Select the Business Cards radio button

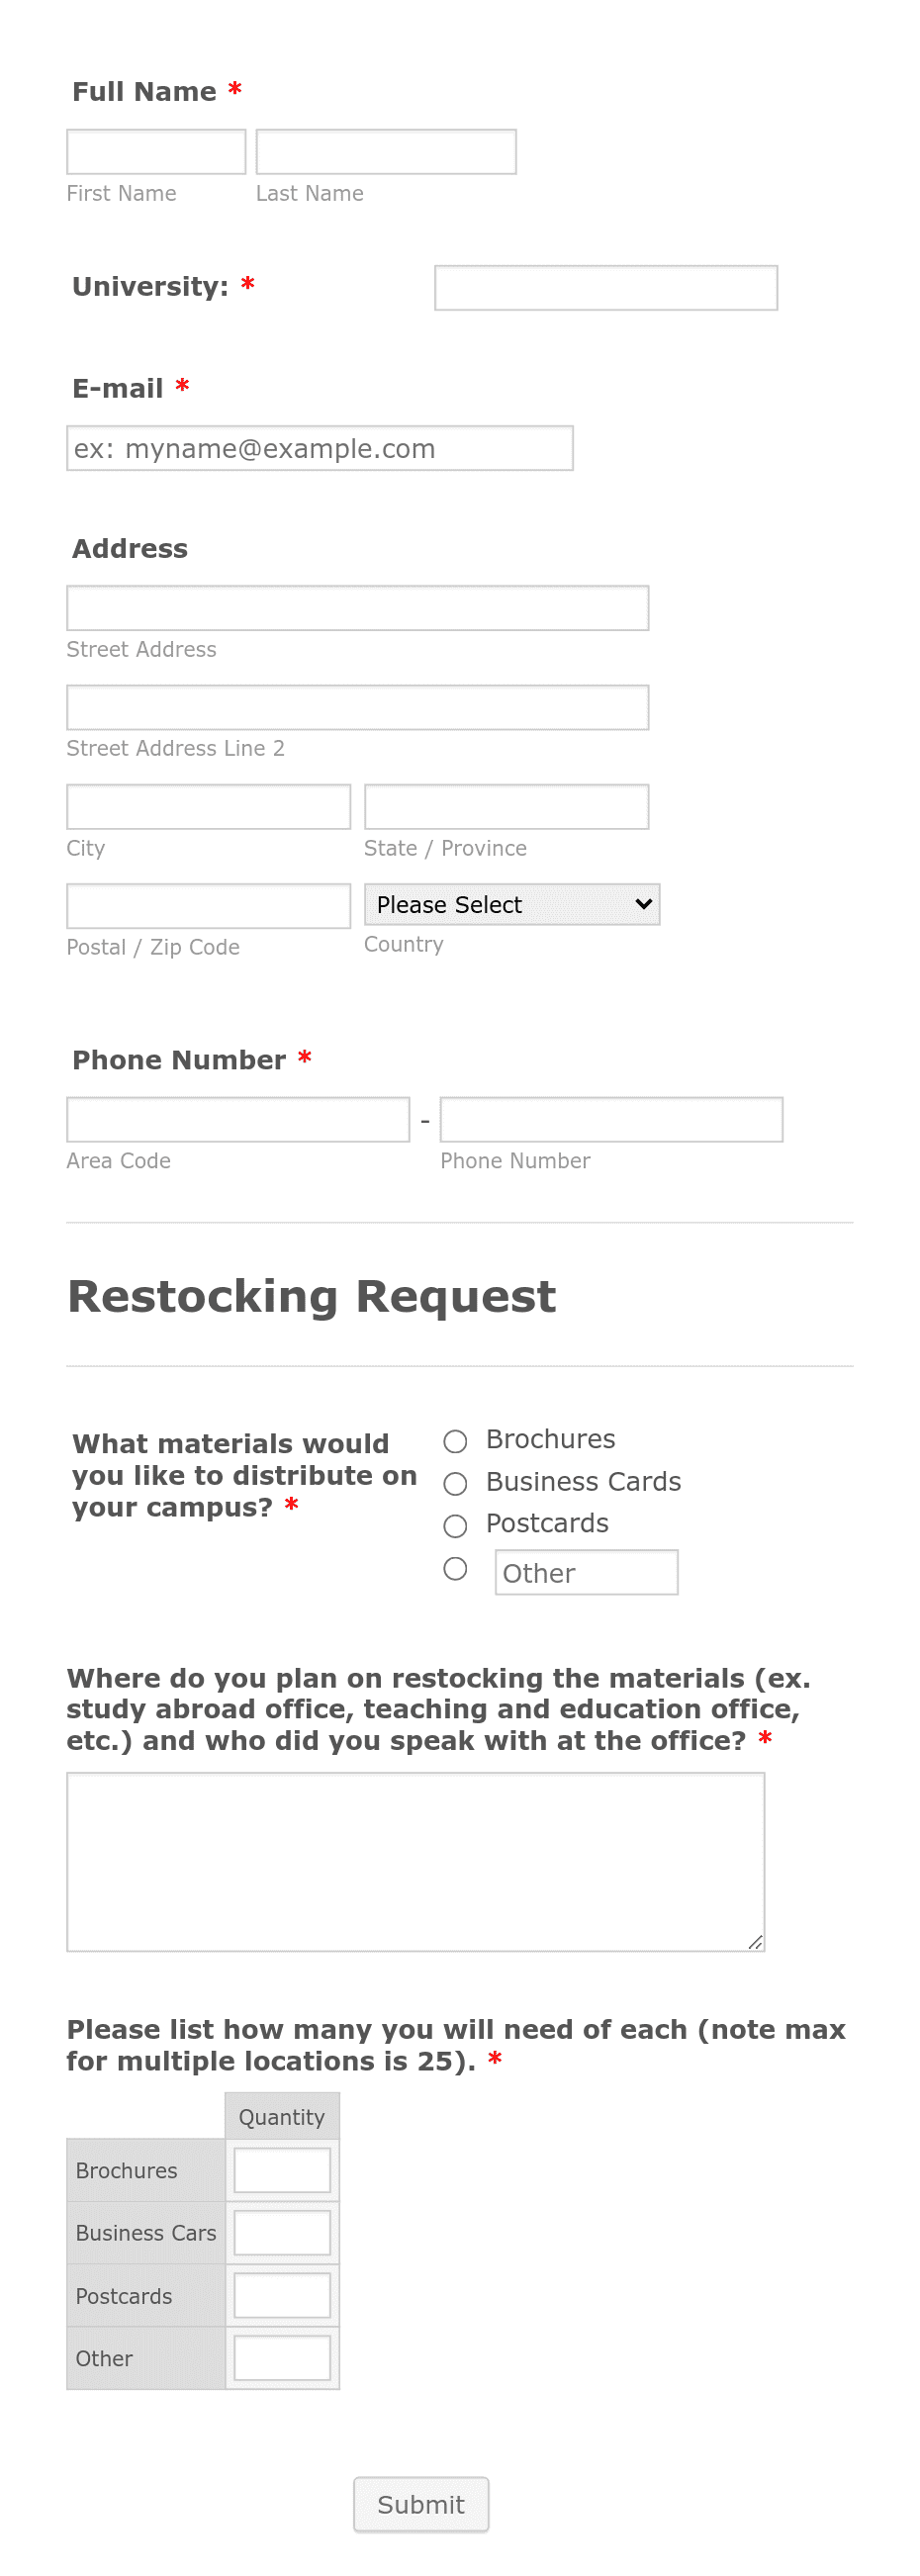click(455, 1484)
